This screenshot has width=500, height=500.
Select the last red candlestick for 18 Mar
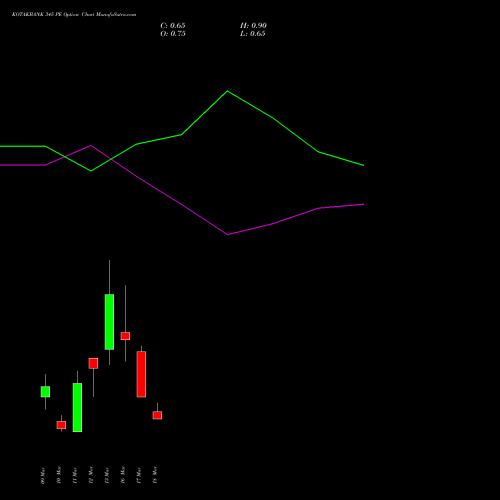click(157, 415)
